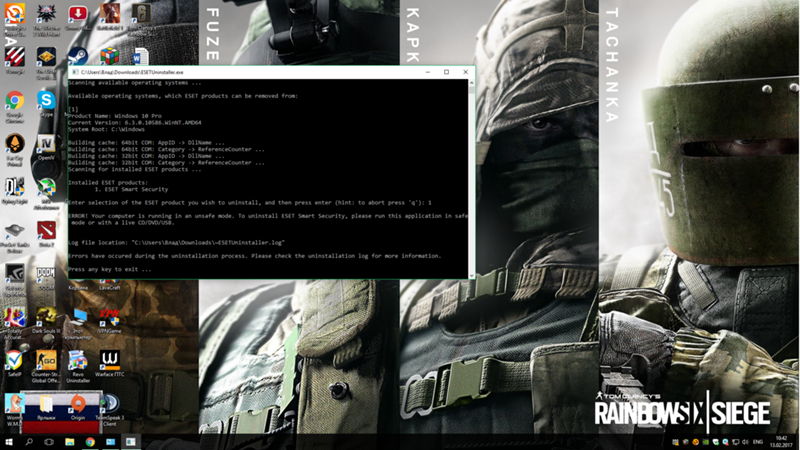
Task: Open the Worms W.M.D shortcut
Action: [x=14, y=410]
